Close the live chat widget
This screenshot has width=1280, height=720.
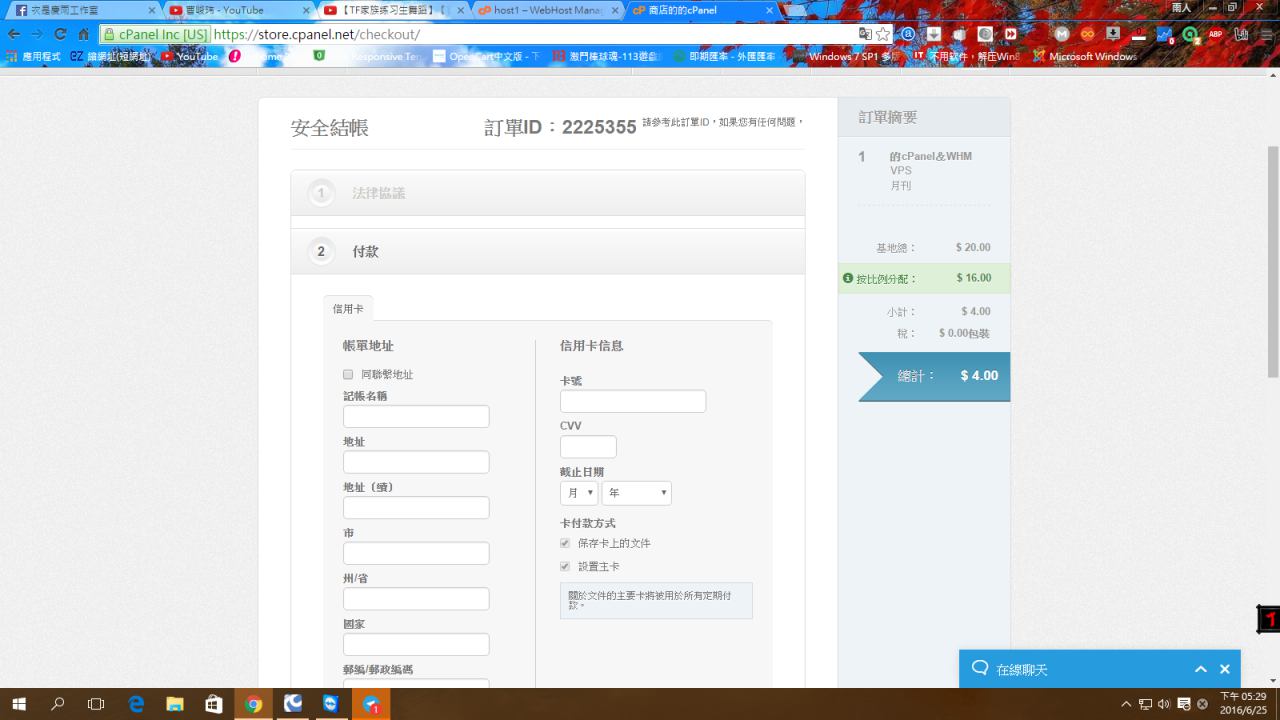point(1225,669)
